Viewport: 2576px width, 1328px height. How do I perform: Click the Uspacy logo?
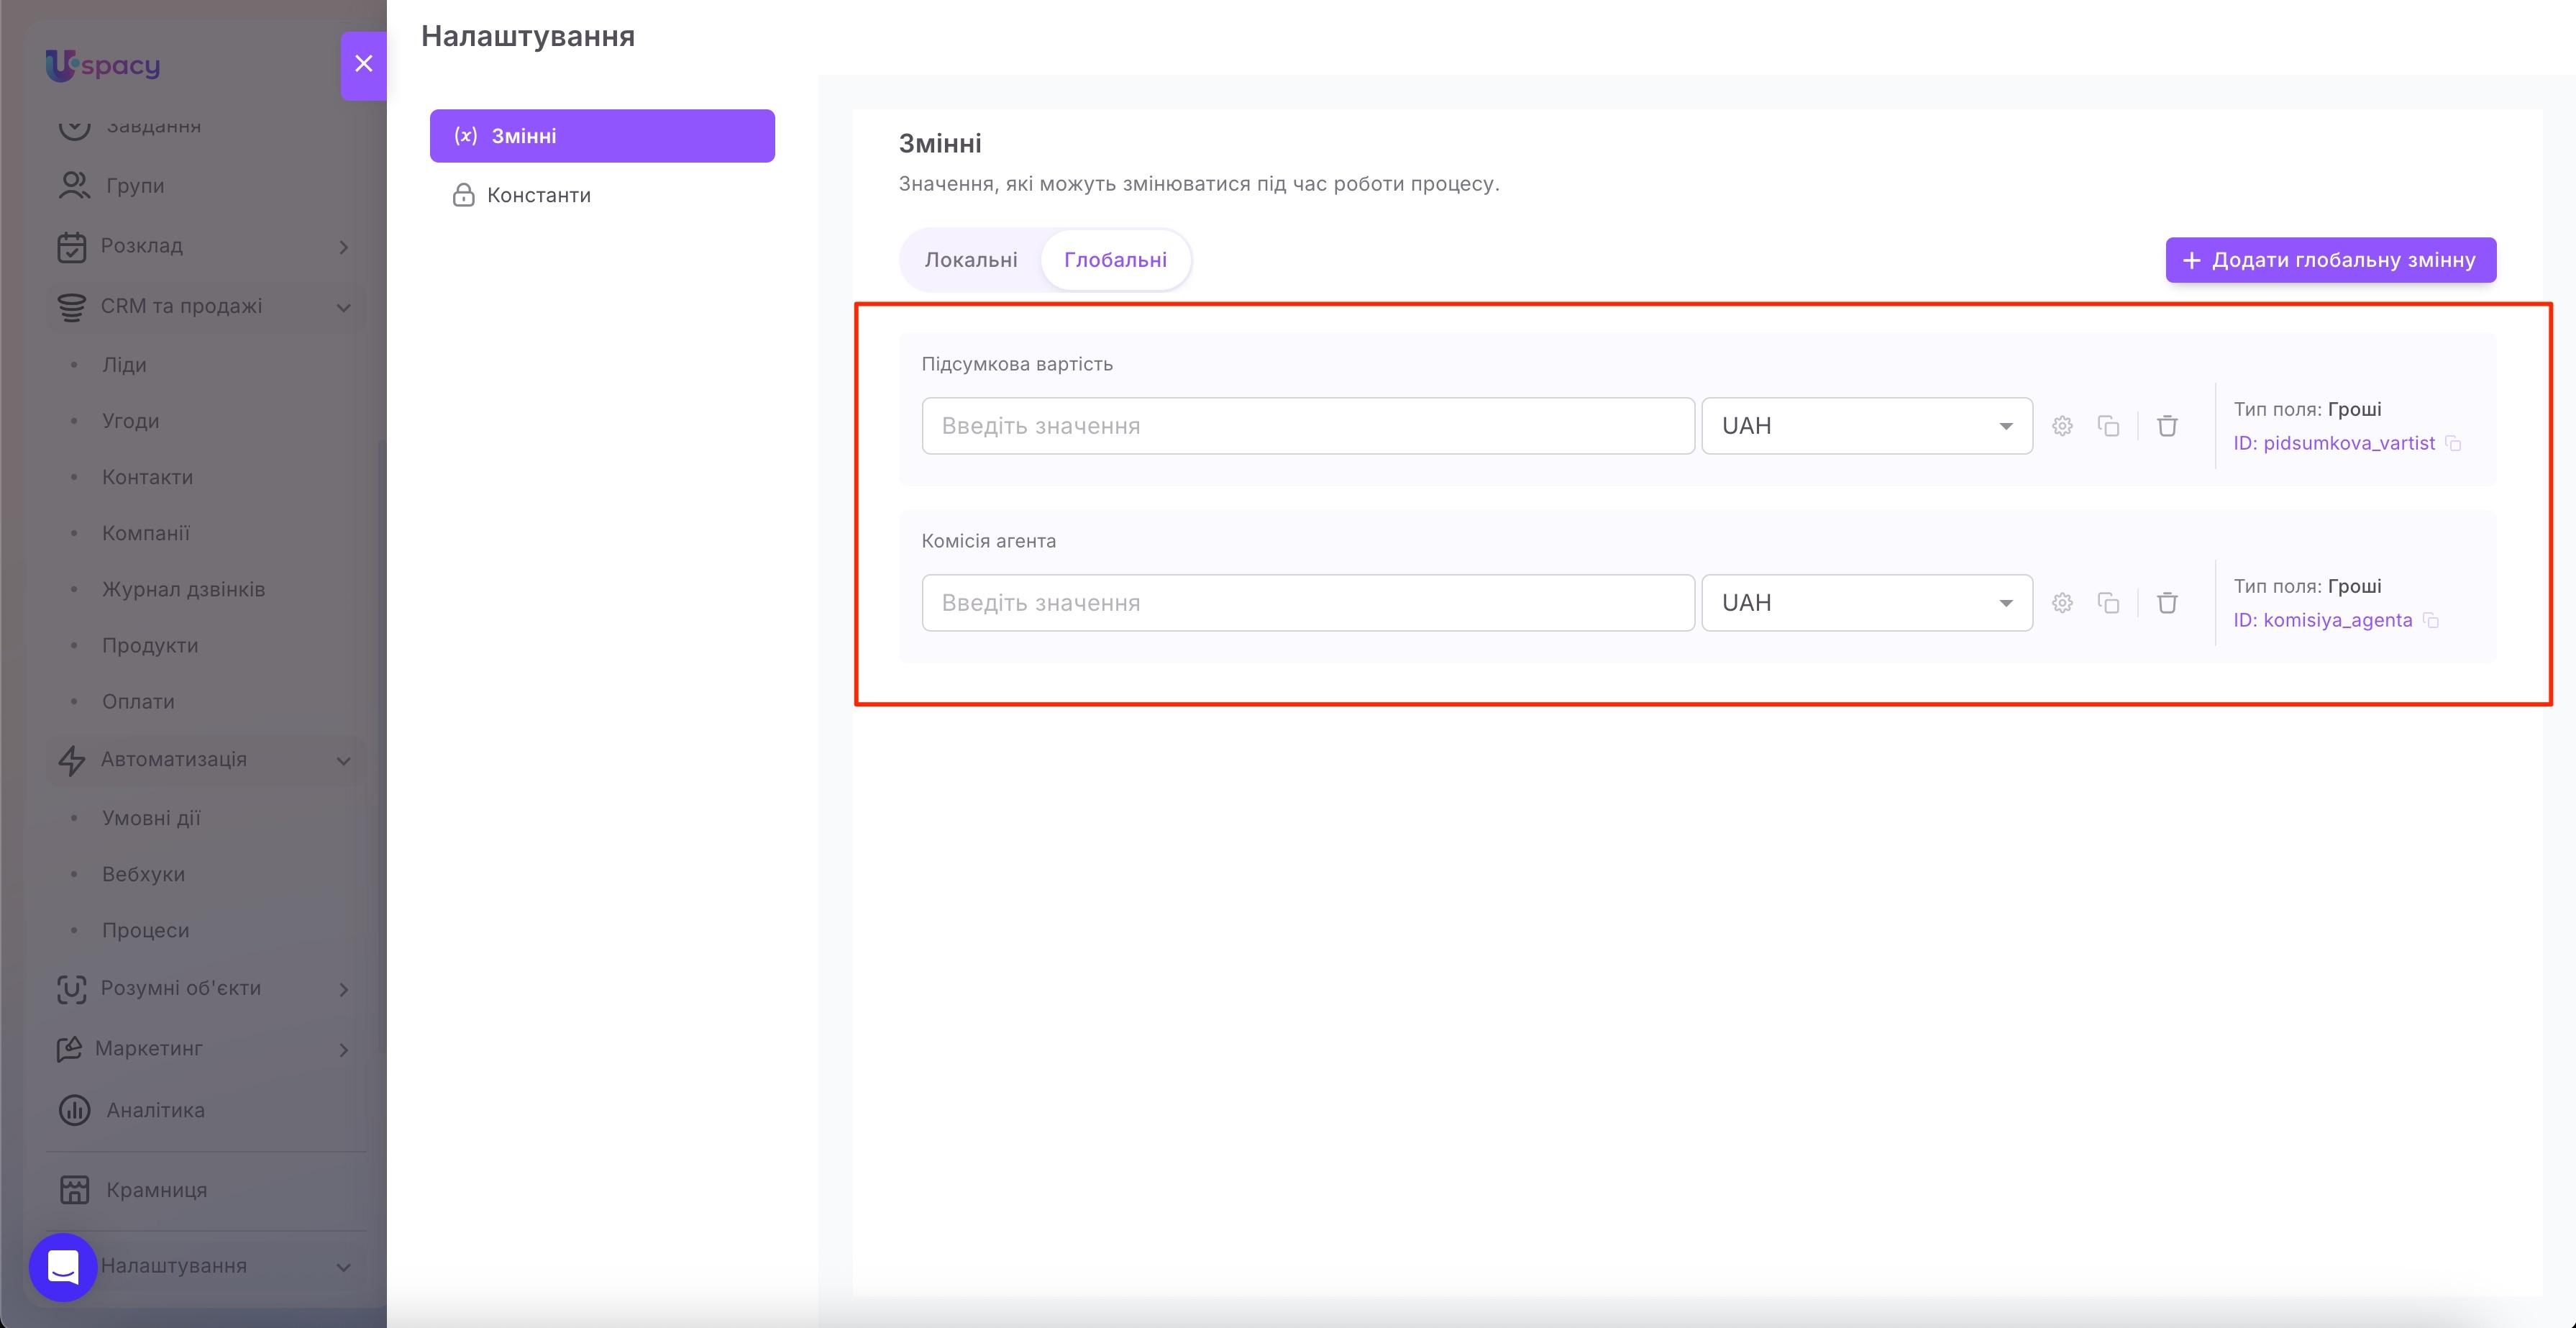[x=103, y=65]
